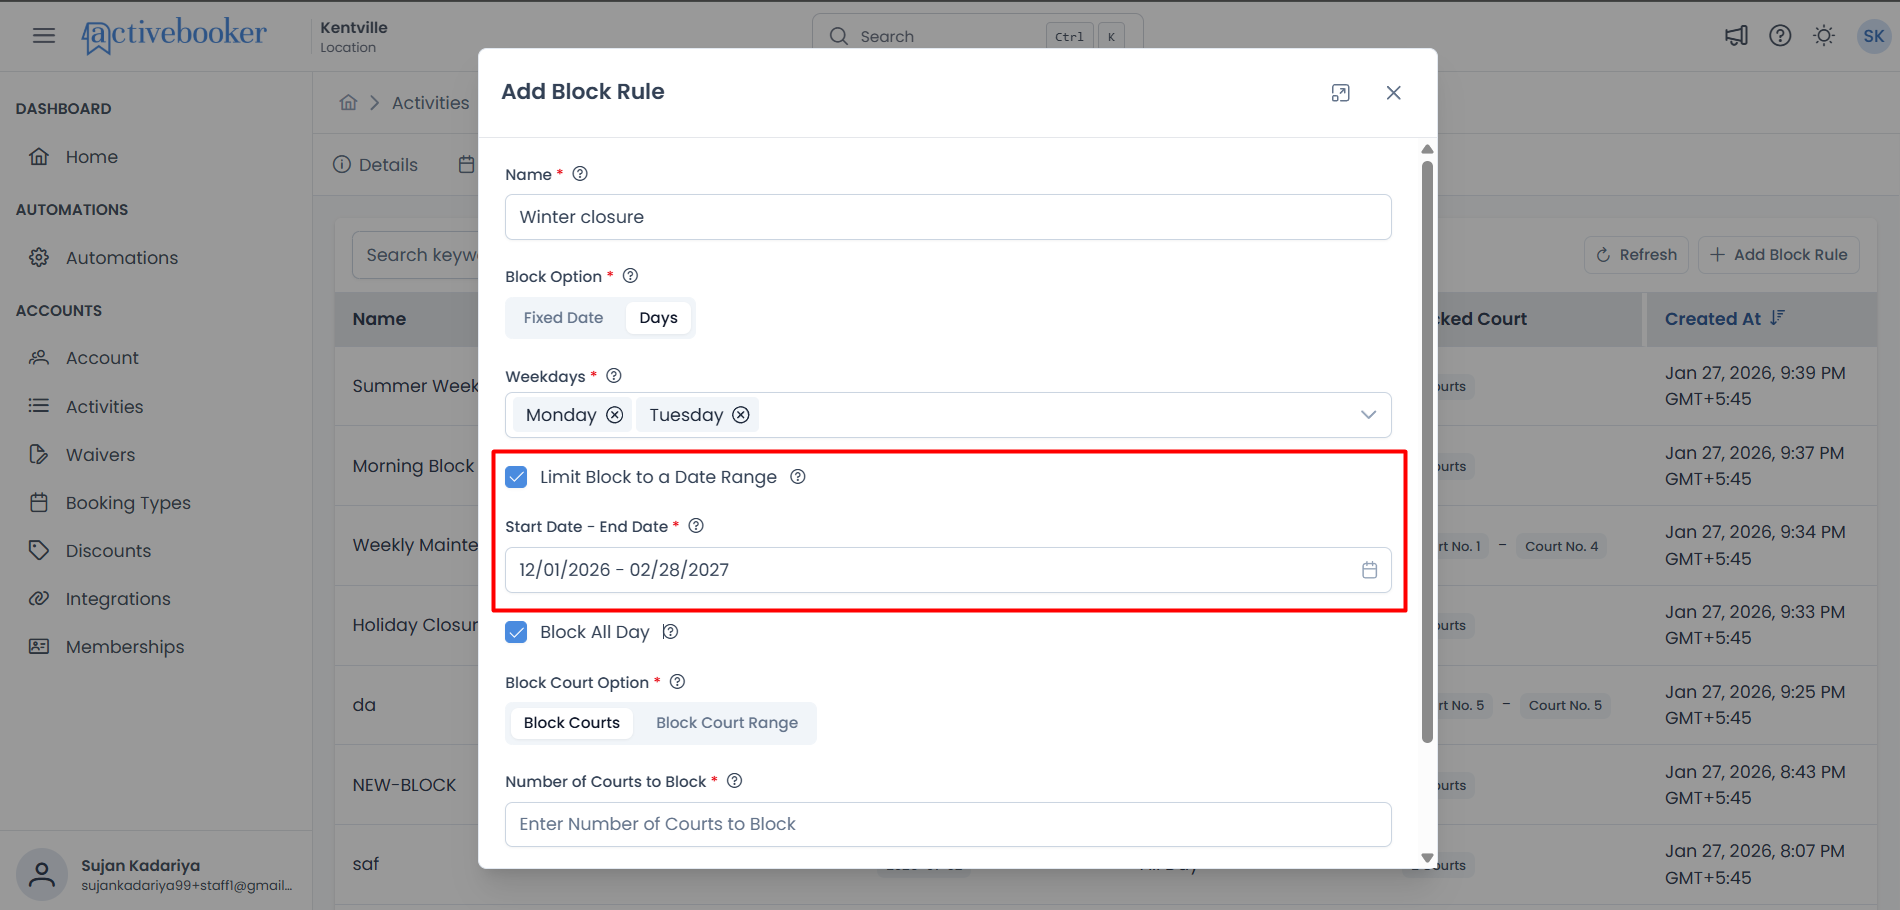Remove the Monday weekday tag
The width and height of the screenshot is (1900, 910).
point(615,415)
